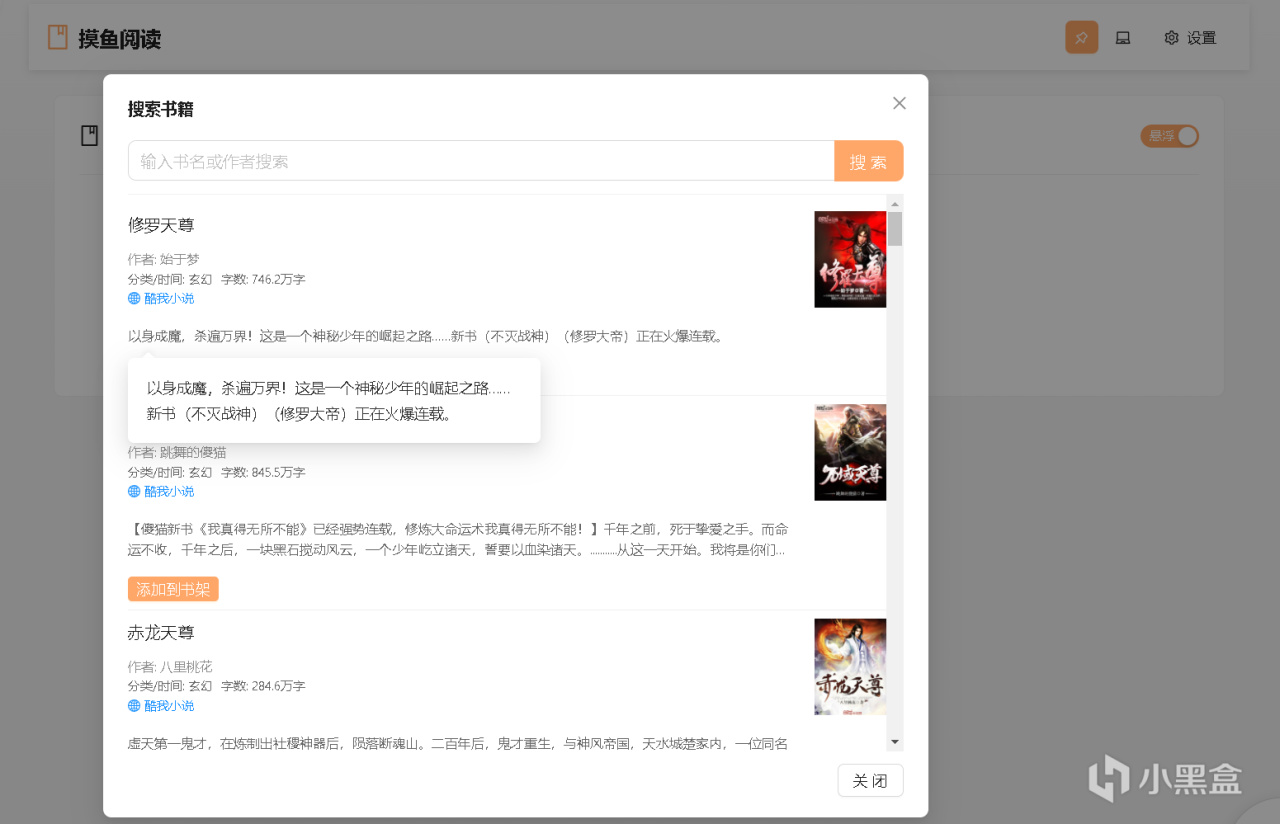Select the 赤龙天尊 book title
Image resolution: width=1280 pixels, height=824 pixels.
(161, 633)
